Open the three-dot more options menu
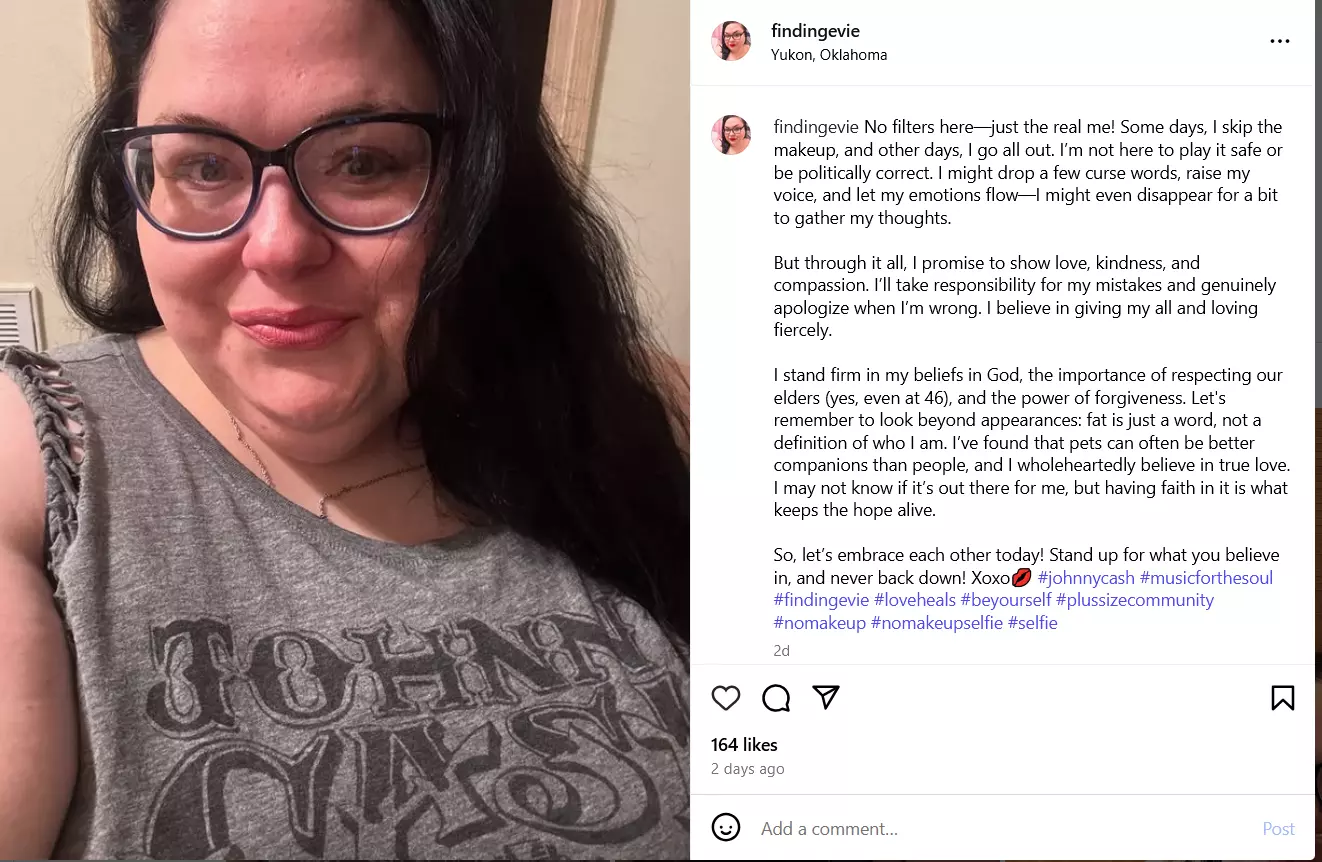This screenshot has height=862, width=1322. tap(1280, 42)
